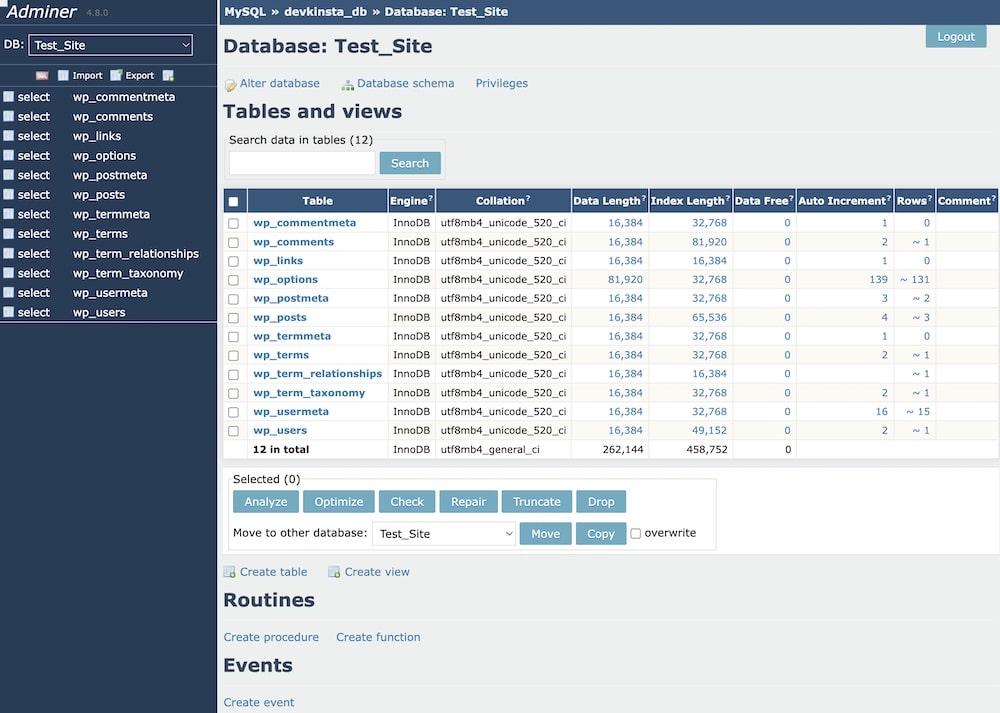Check the wp_users row checkbox

(x=233, y=431)
